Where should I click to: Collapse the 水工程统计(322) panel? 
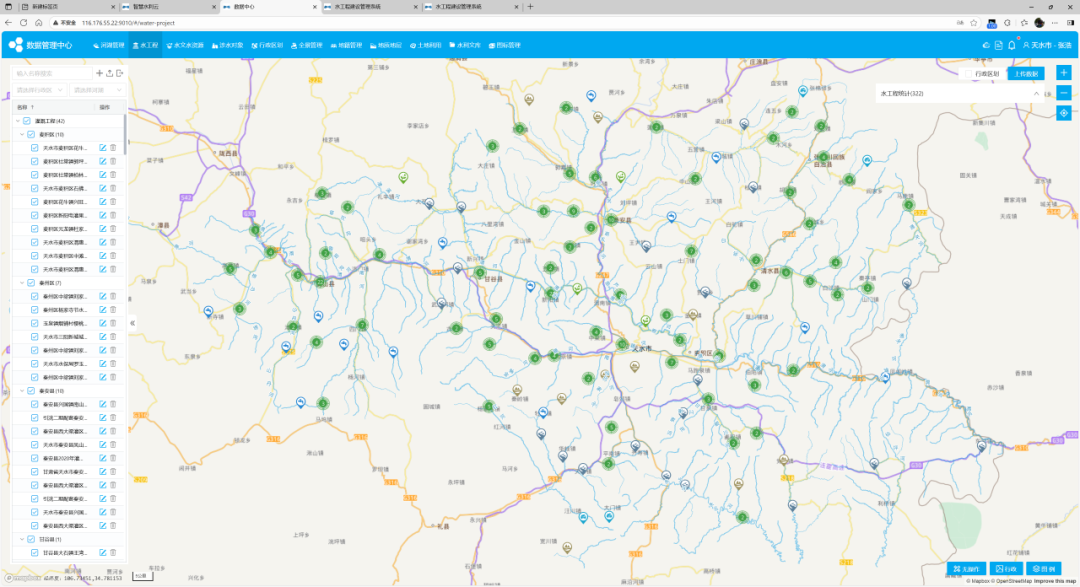point(1036,93)
